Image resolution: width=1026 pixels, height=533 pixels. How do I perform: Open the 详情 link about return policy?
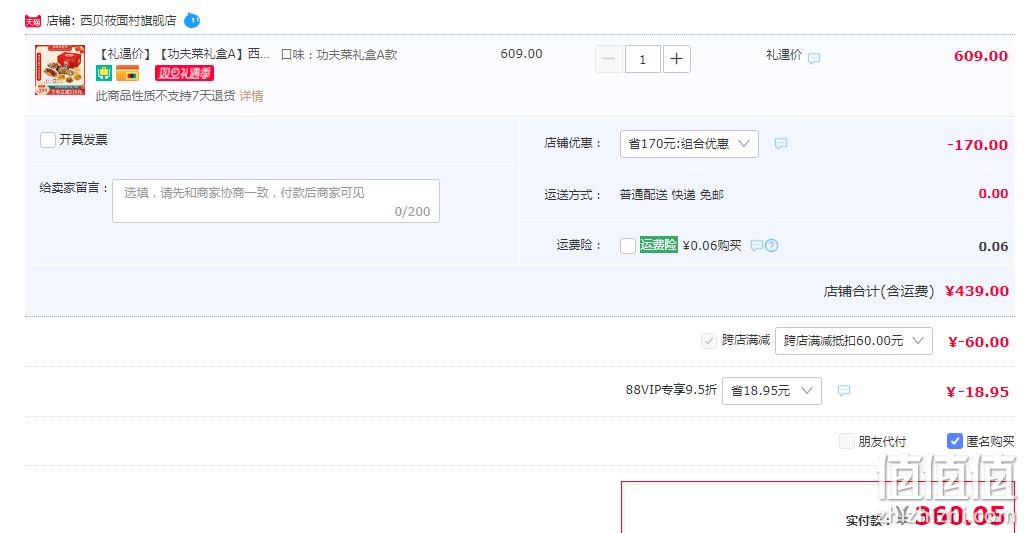[x=251, y=96]
